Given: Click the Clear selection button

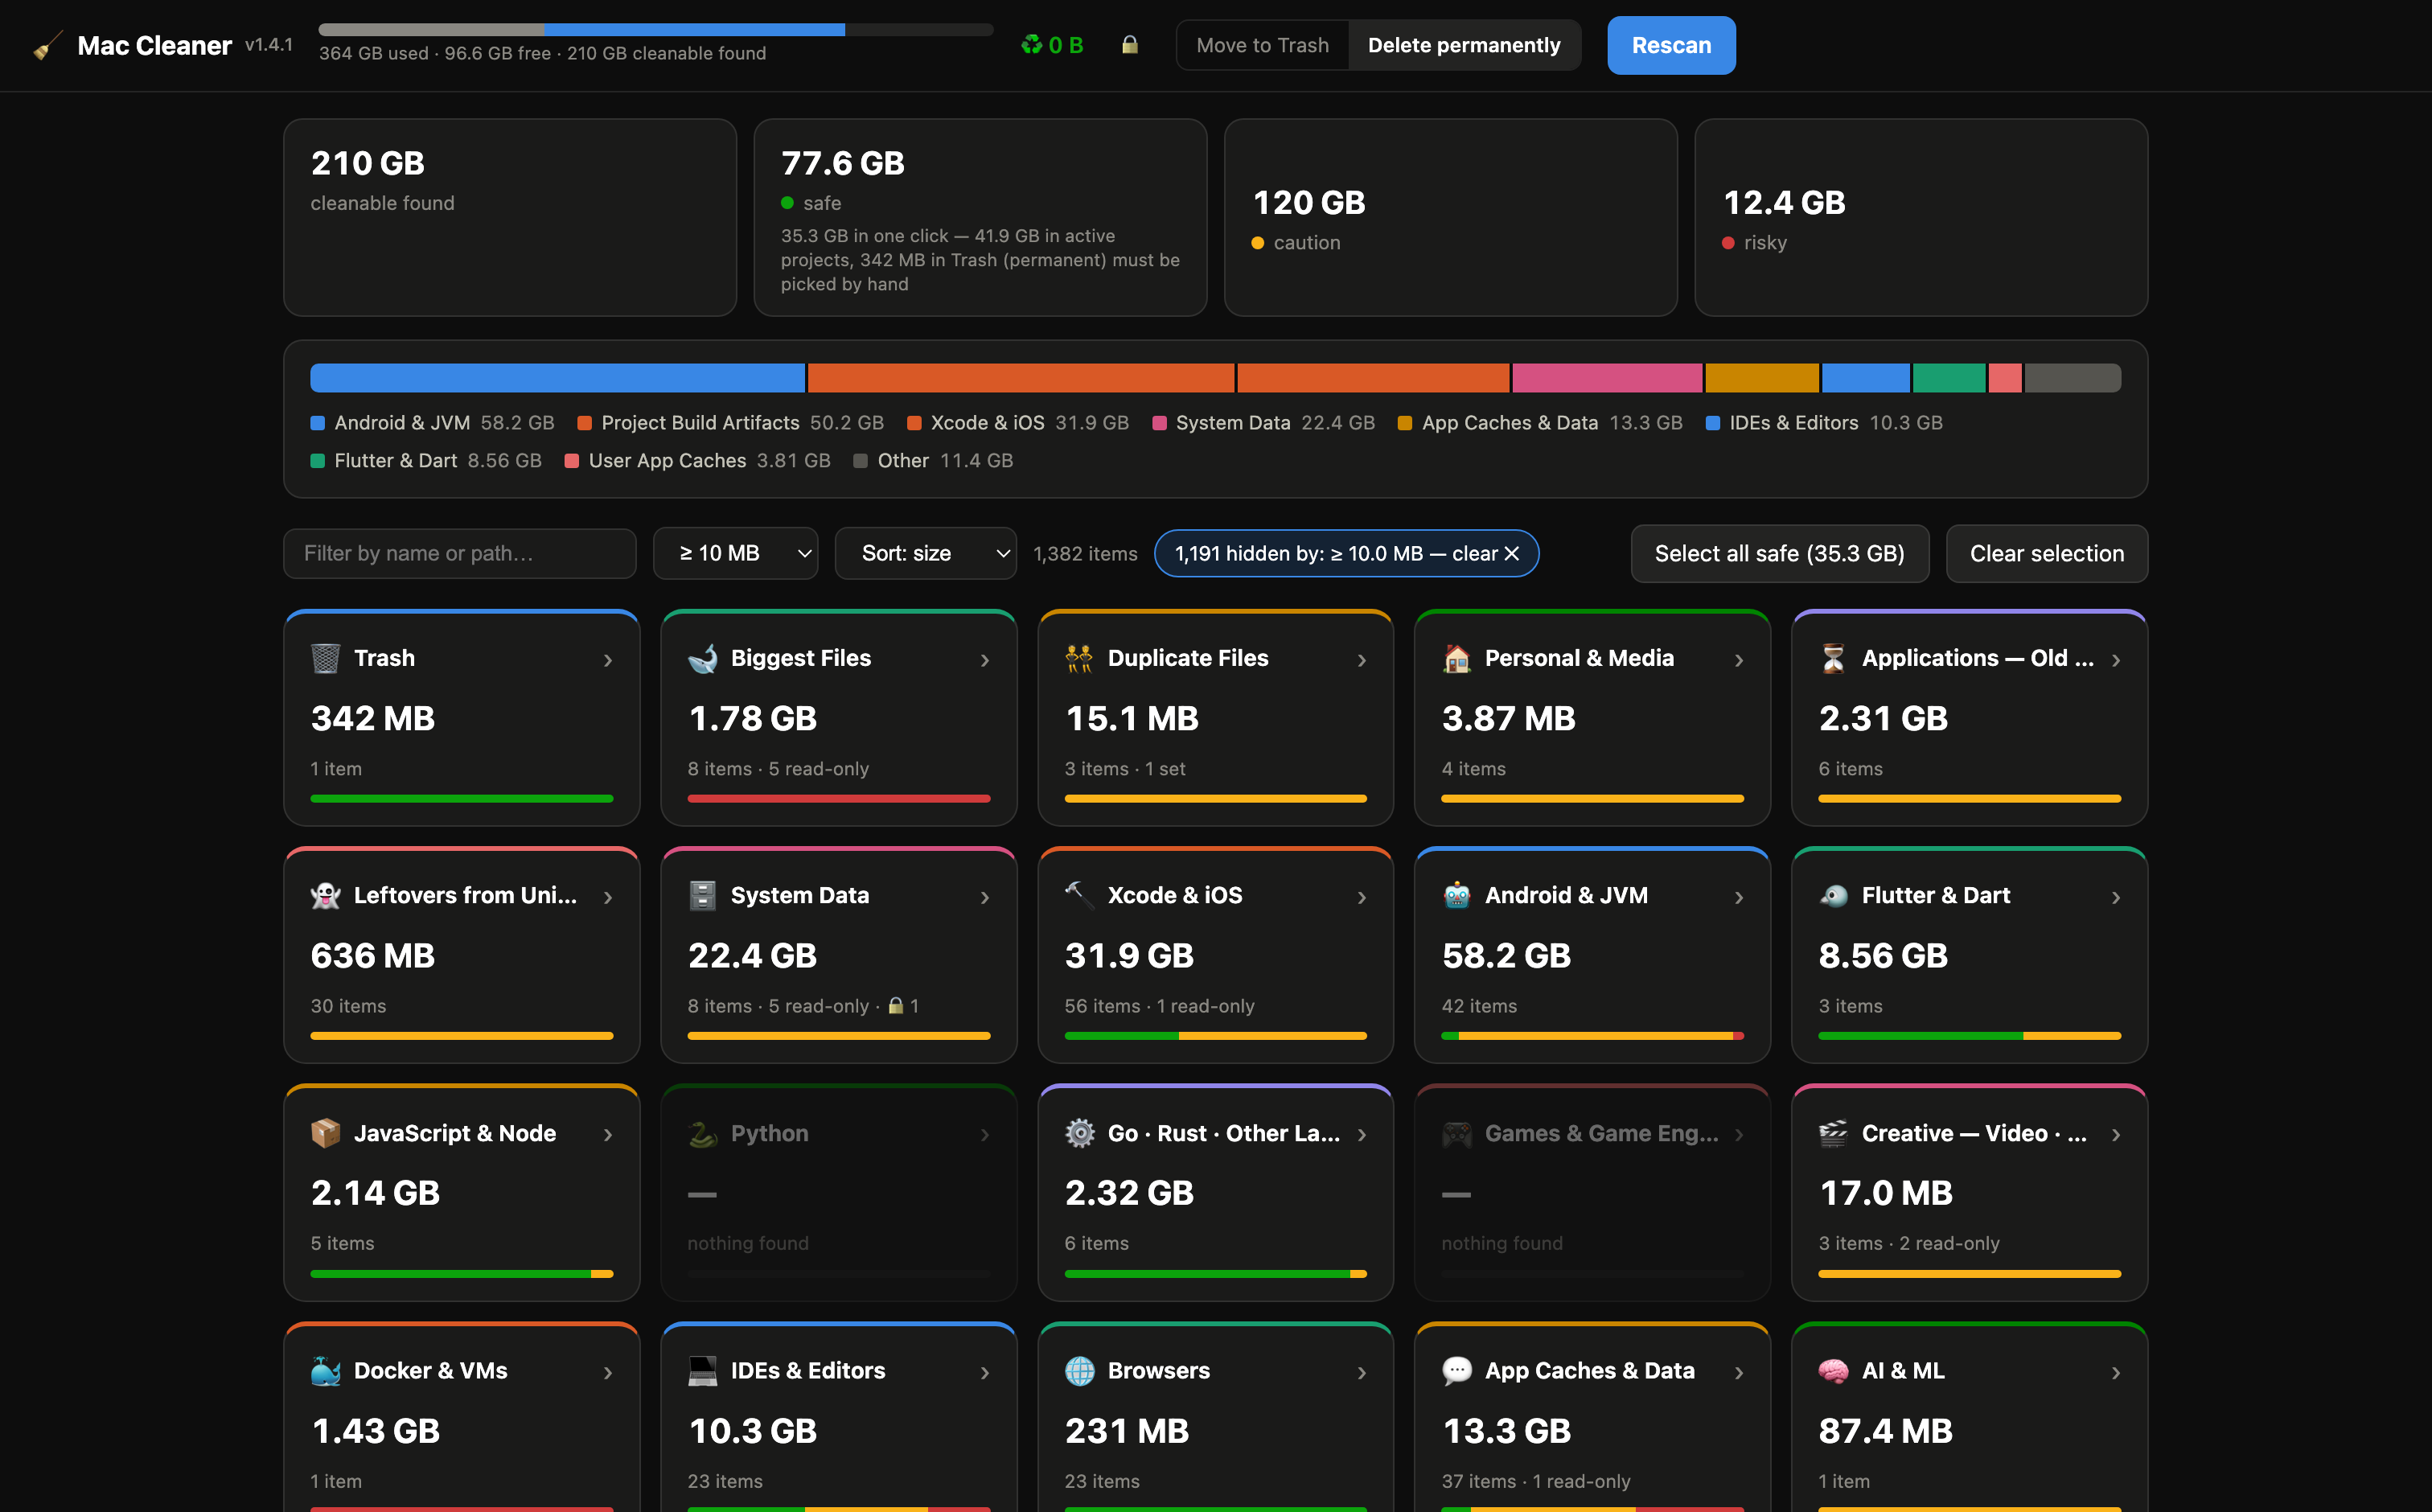Looking at the screenshot, I should click(x=2046, y=553).
